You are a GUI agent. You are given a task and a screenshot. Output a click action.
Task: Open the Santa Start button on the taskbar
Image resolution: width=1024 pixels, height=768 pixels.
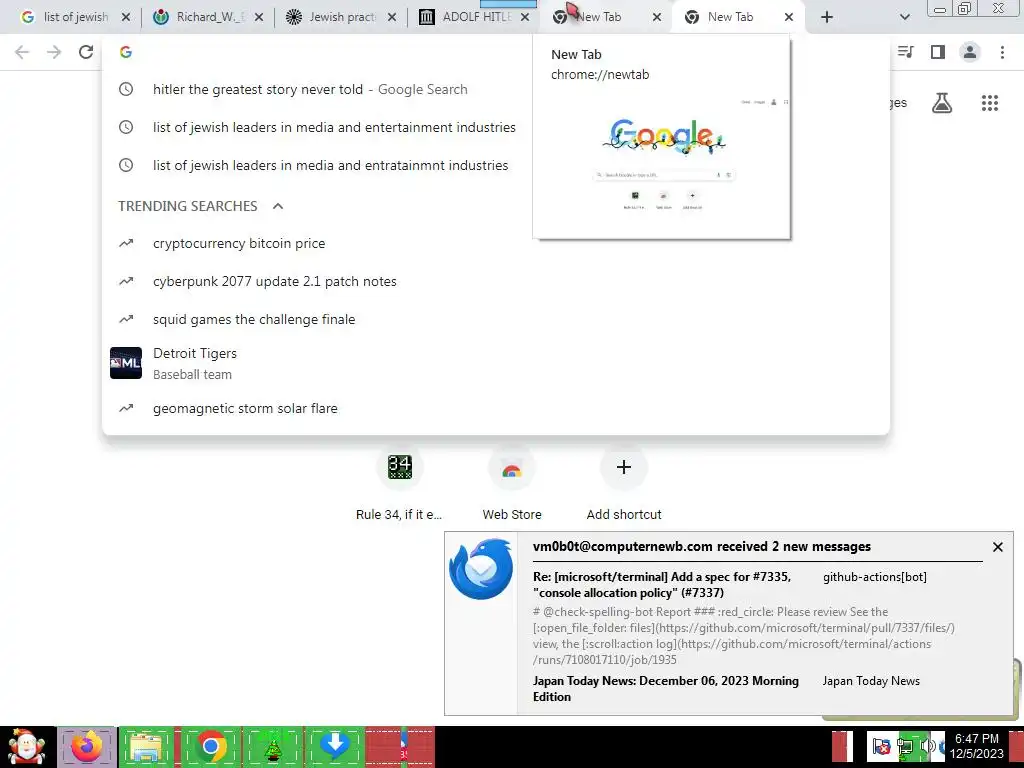27,747
